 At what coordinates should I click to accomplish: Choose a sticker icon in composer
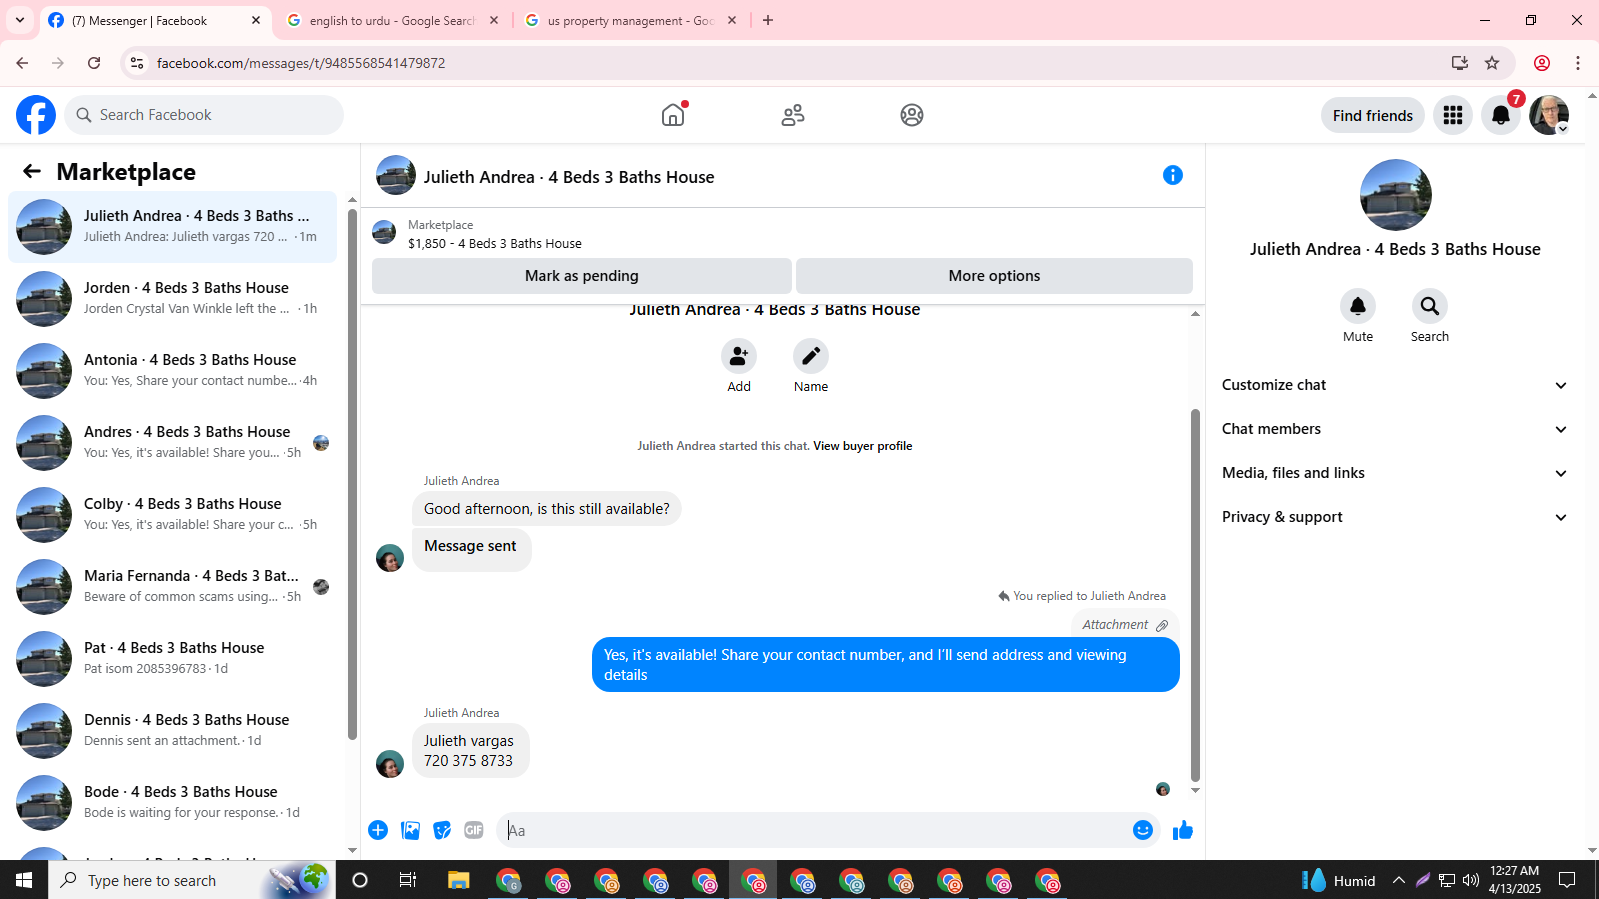[x=442, y=830]
